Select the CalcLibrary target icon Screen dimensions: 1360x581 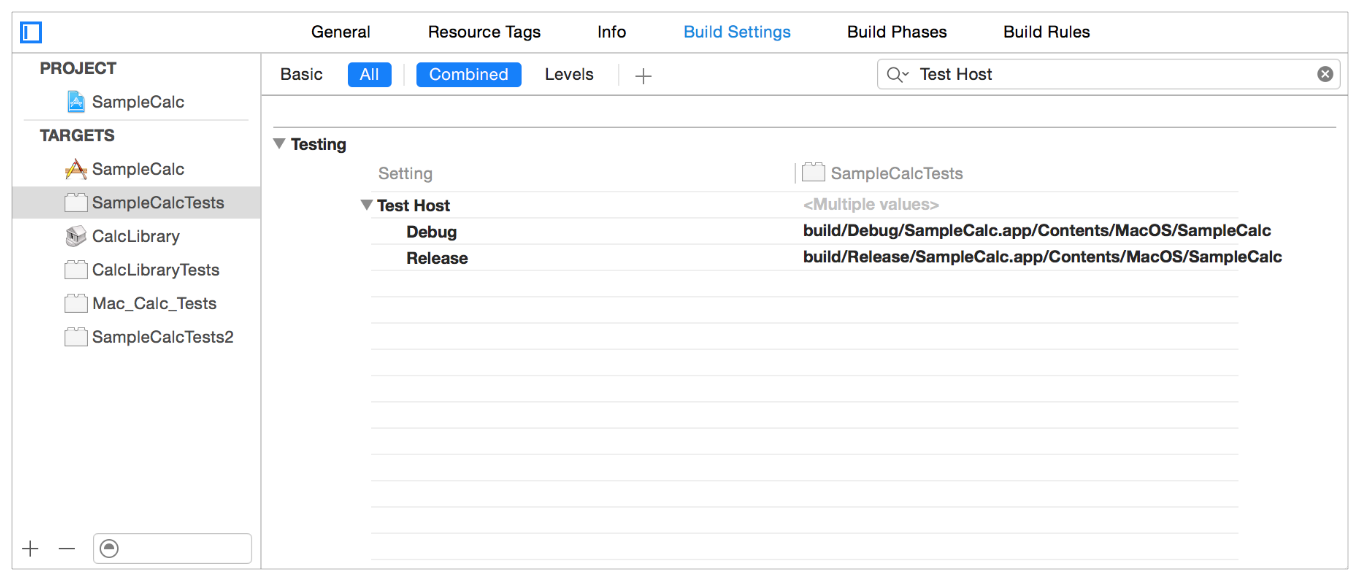pos(76,237)
